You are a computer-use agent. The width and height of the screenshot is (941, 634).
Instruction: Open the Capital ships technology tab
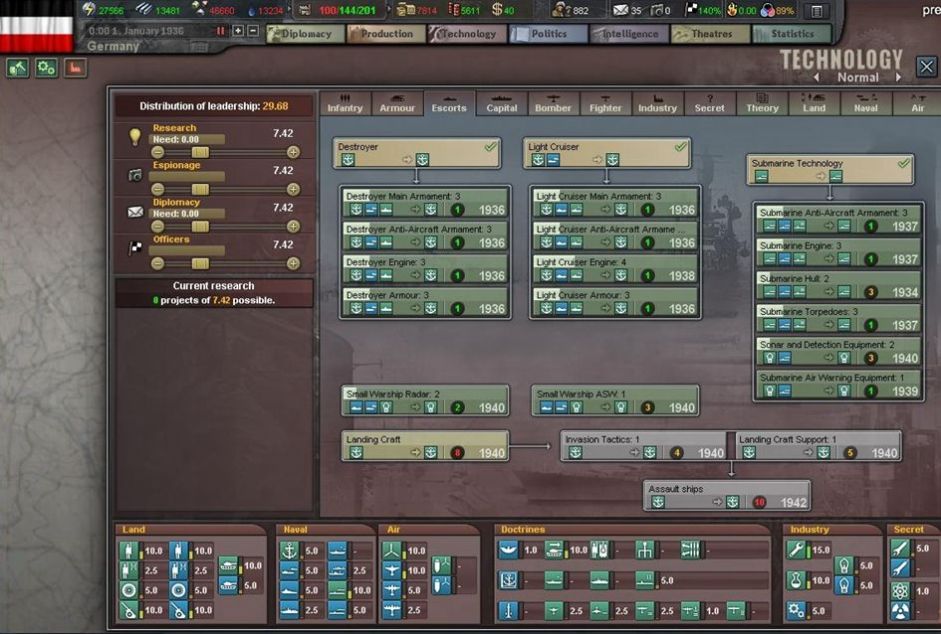pyautogui.click(x=501, y=104)
